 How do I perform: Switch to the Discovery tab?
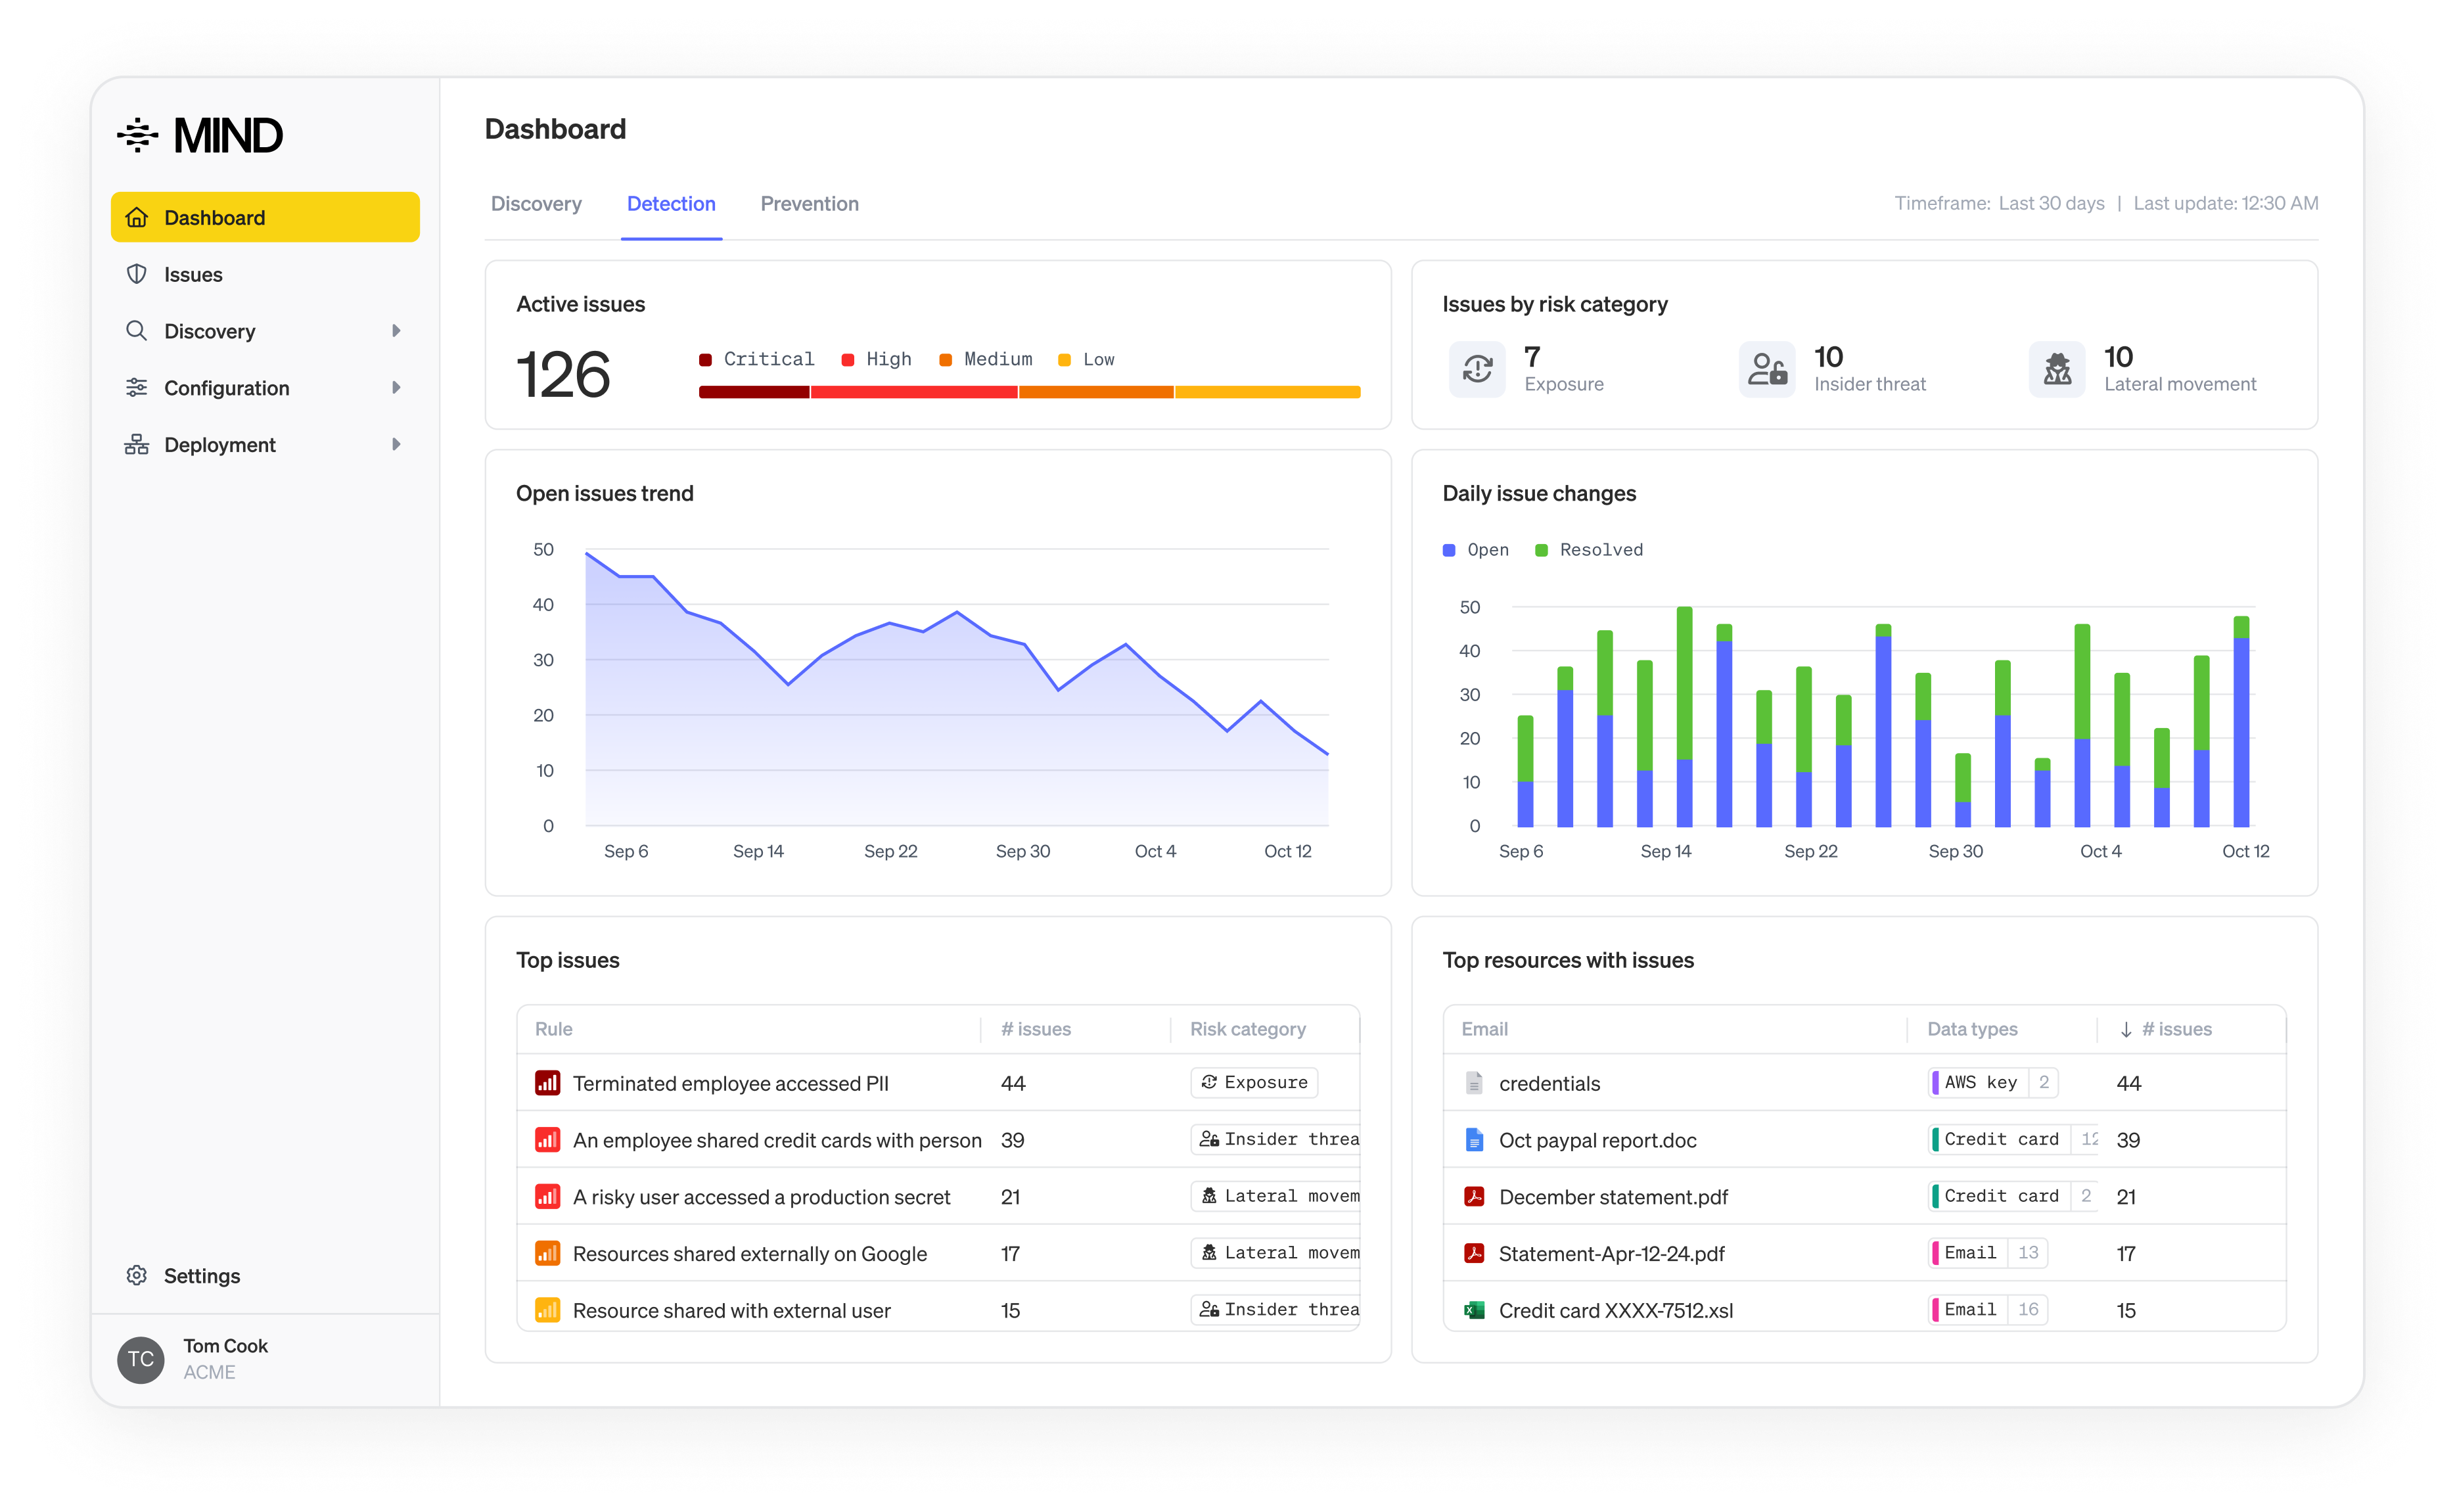point(536,204)
